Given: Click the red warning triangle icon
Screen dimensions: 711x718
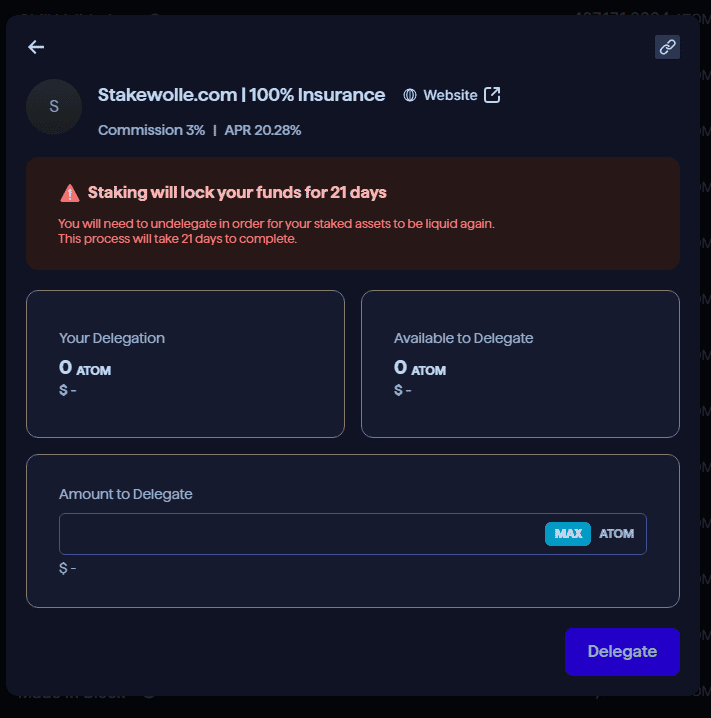Looking at the screenshot, I should coord(70,193).
